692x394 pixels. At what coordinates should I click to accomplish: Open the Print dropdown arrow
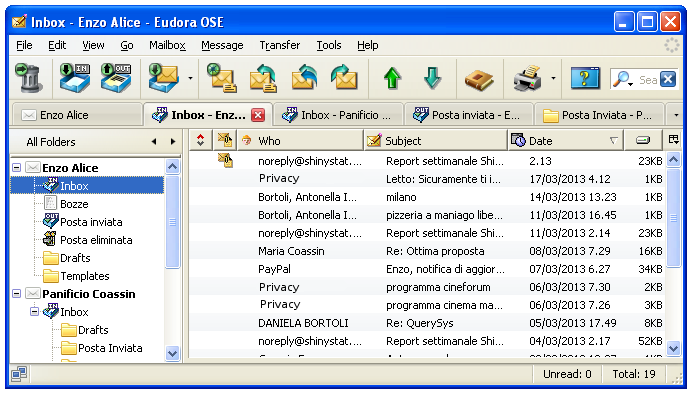(x=553, y=79)
